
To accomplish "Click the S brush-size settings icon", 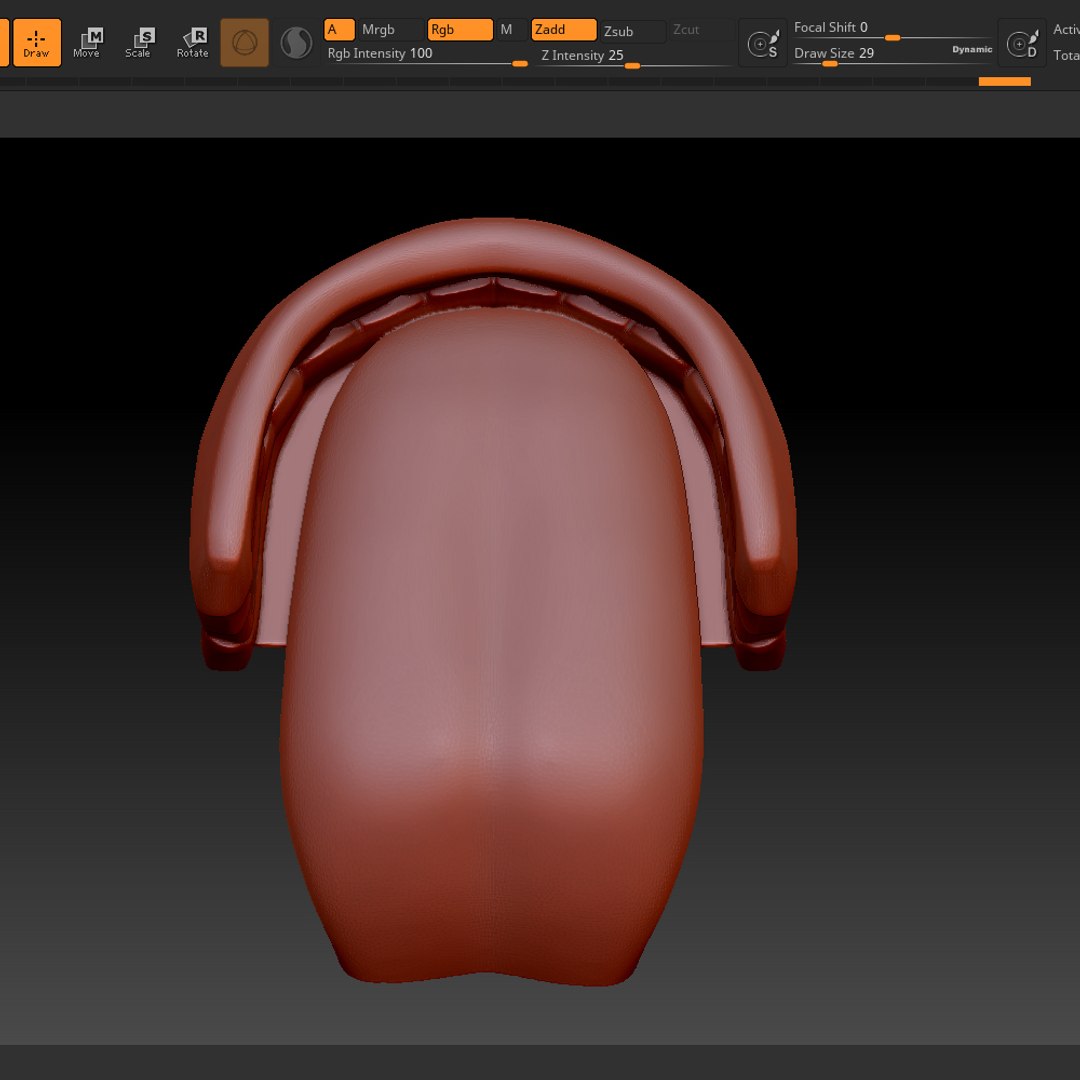I will [762, 43].
